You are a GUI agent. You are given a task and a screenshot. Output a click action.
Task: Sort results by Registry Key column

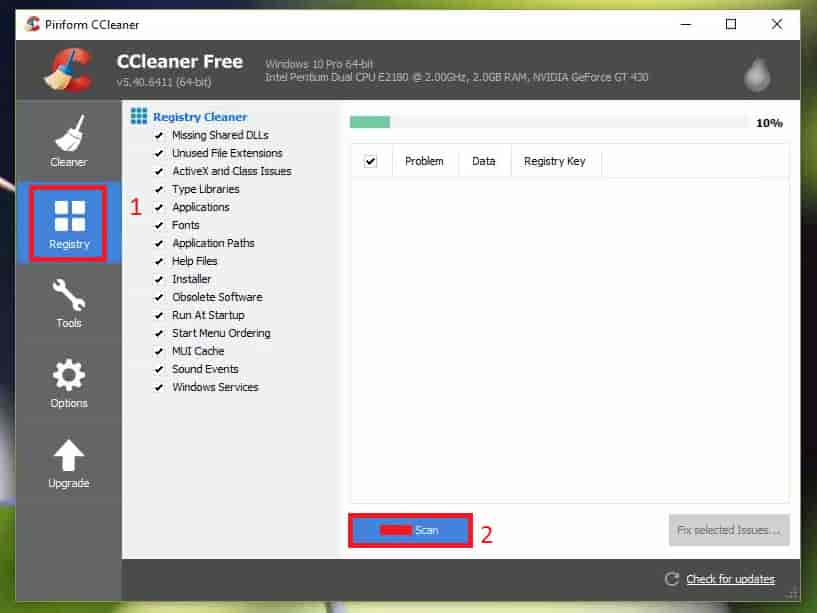[x=555, y=161]
